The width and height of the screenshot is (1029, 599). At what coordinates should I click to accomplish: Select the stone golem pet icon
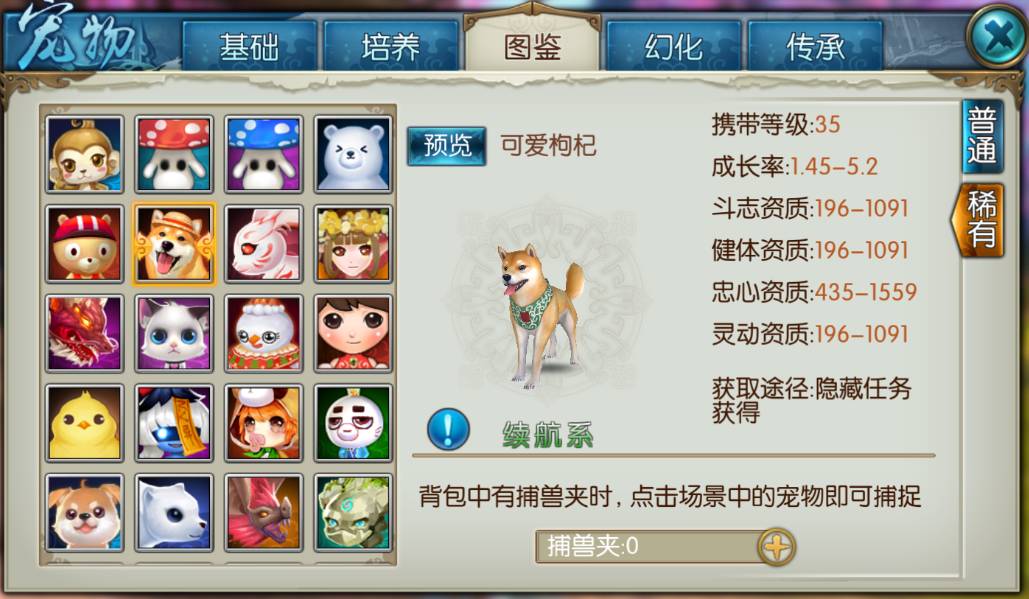click(353, 512)
